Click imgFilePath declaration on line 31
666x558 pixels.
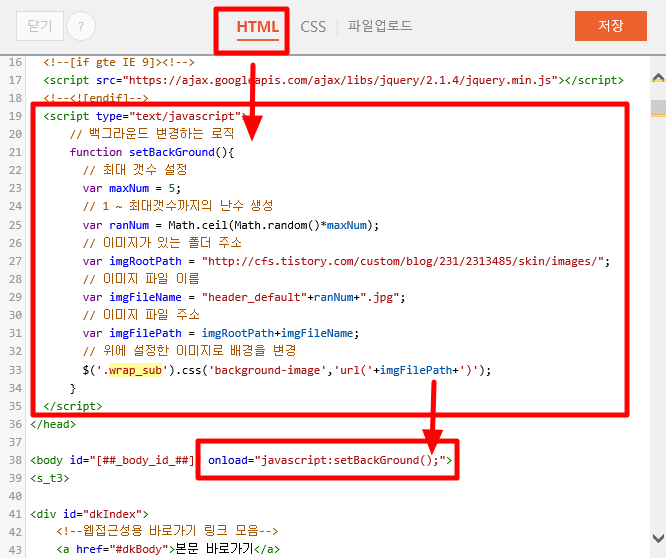pos(220,333)
